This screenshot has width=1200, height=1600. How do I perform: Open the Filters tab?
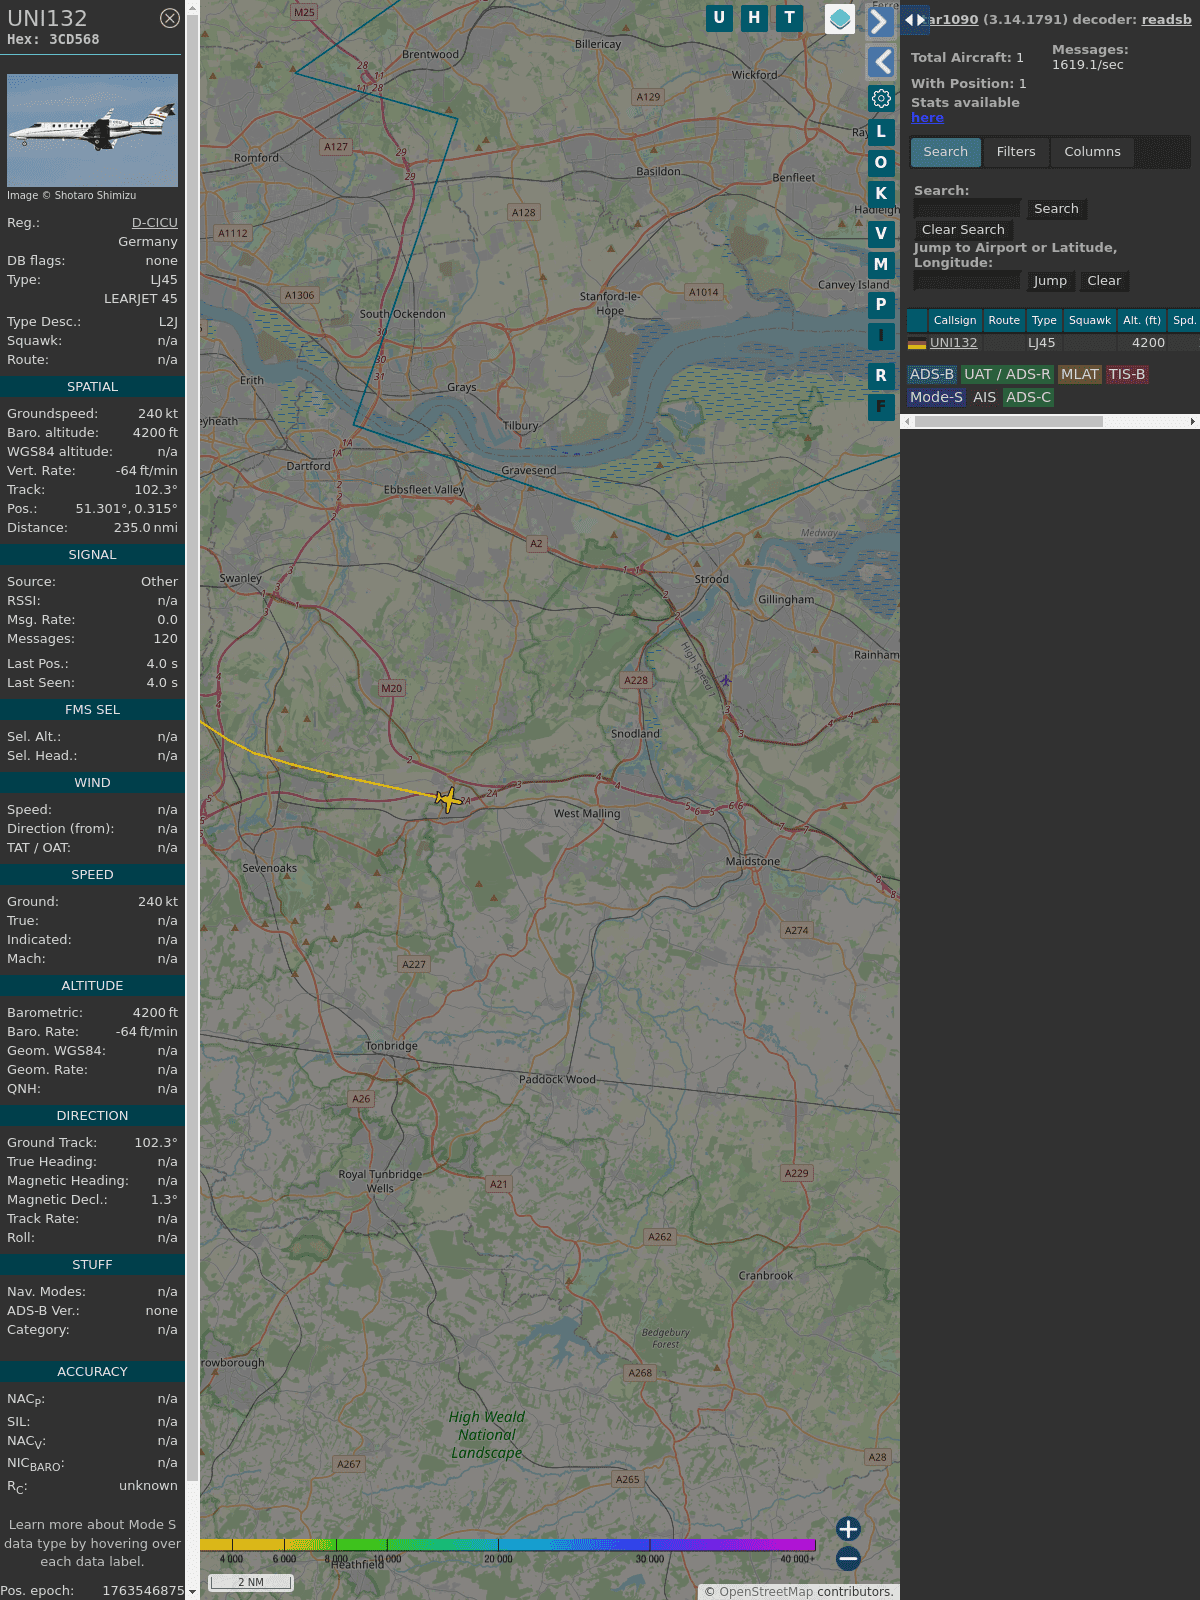[1016, 152]
